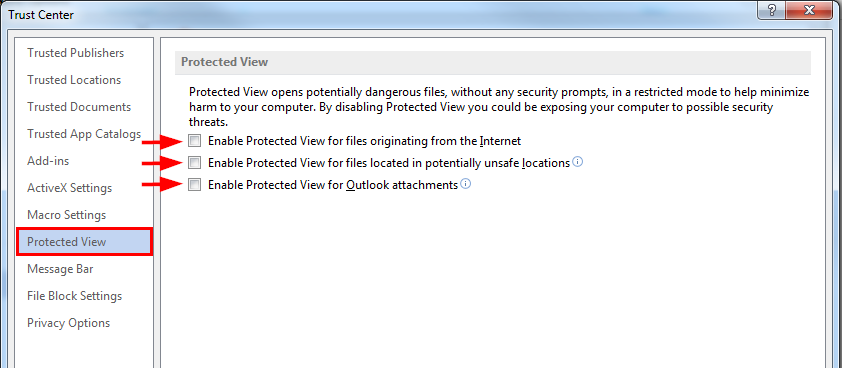Click info icon beside unsafe locations option

(x=578, y=162)
